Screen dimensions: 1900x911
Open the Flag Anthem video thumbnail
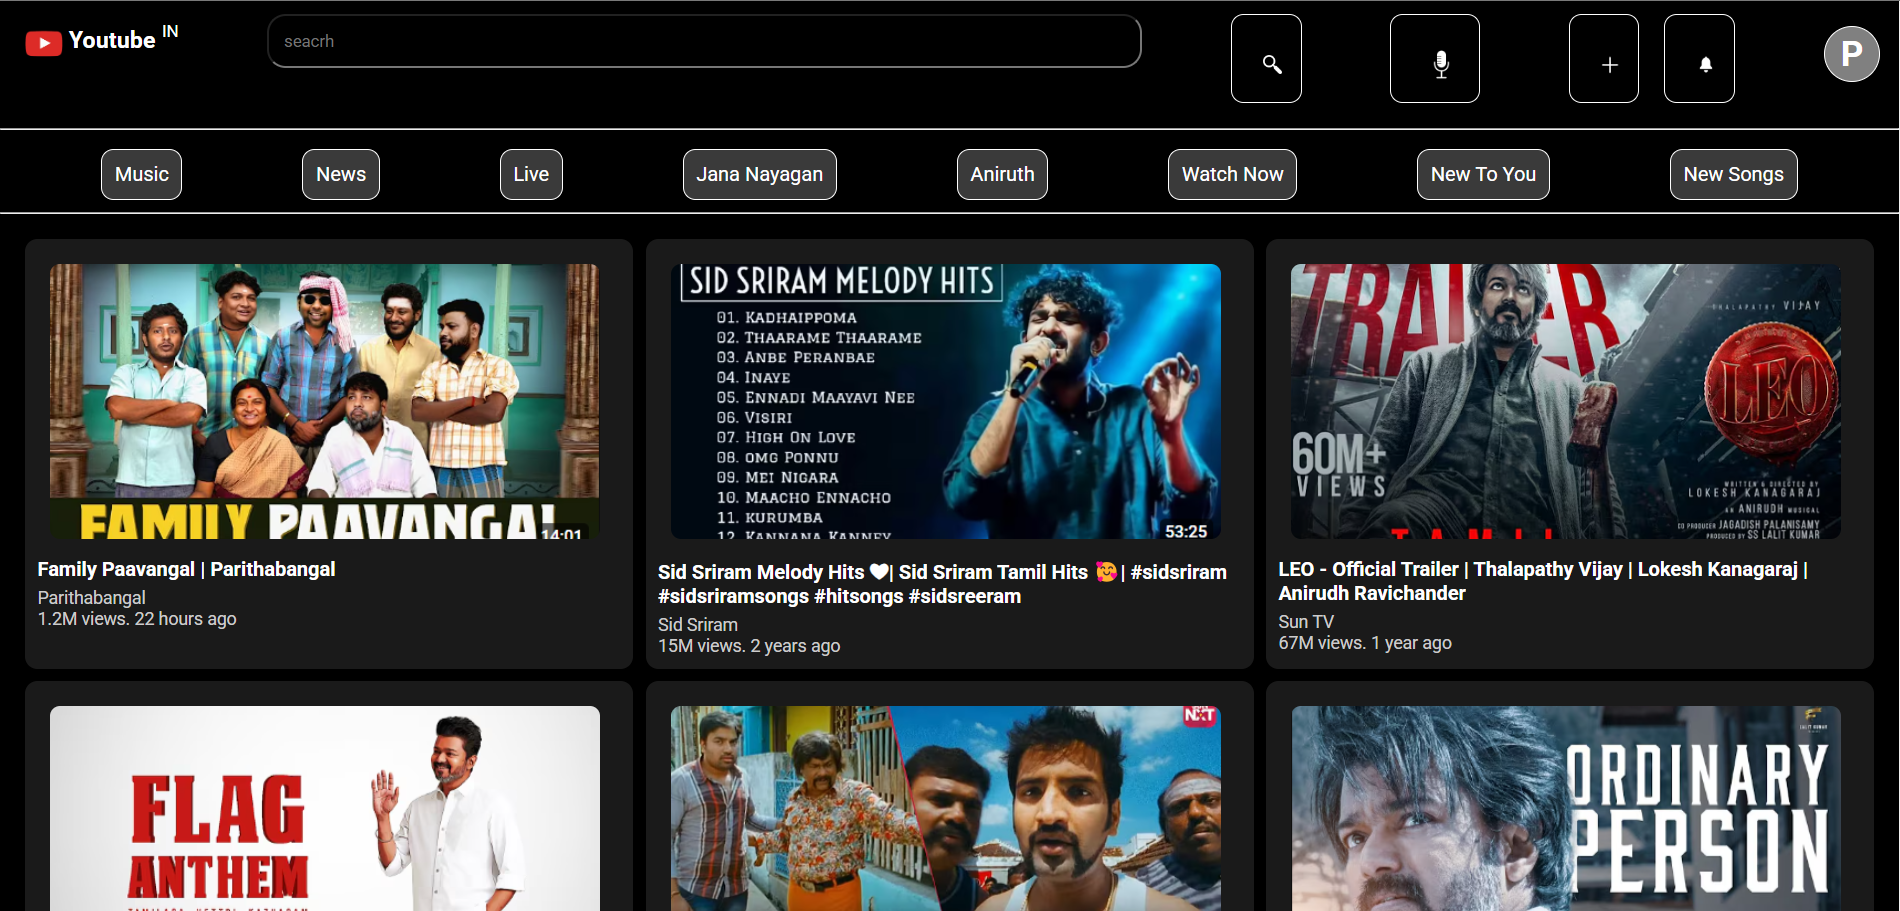325,808
